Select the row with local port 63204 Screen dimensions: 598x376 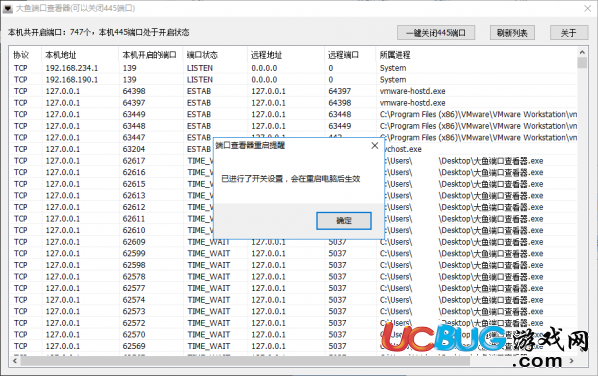pyautogui.click(x=293, y=149)
